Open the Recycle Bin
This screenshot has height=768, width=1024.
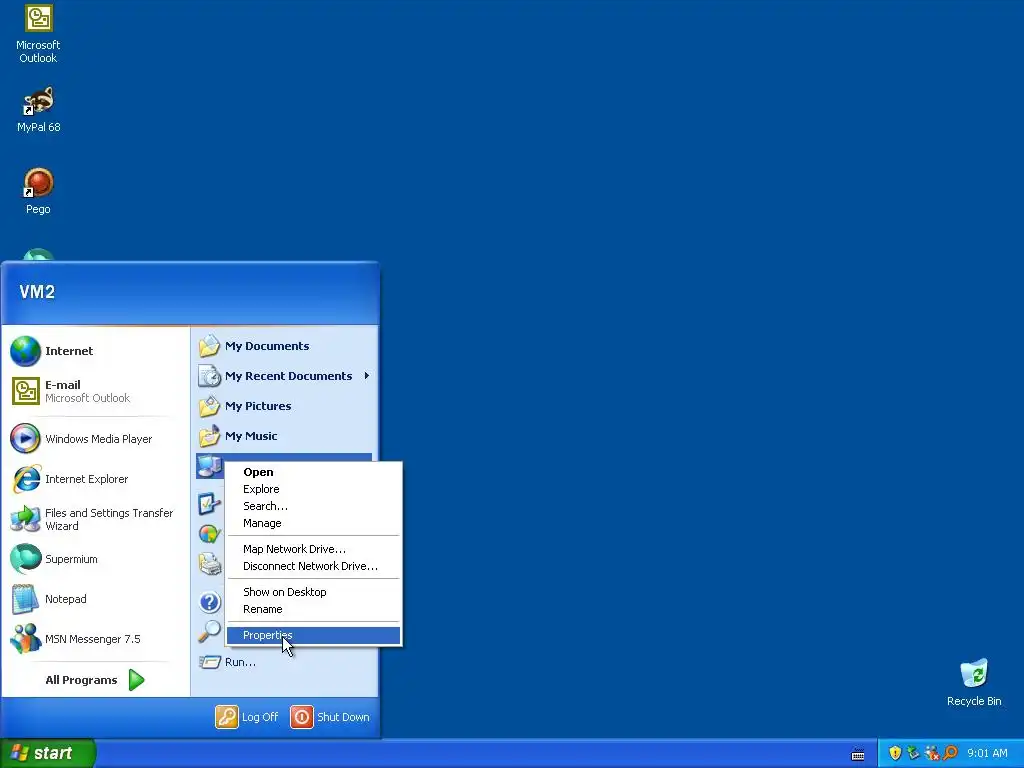tap(974, 682)
